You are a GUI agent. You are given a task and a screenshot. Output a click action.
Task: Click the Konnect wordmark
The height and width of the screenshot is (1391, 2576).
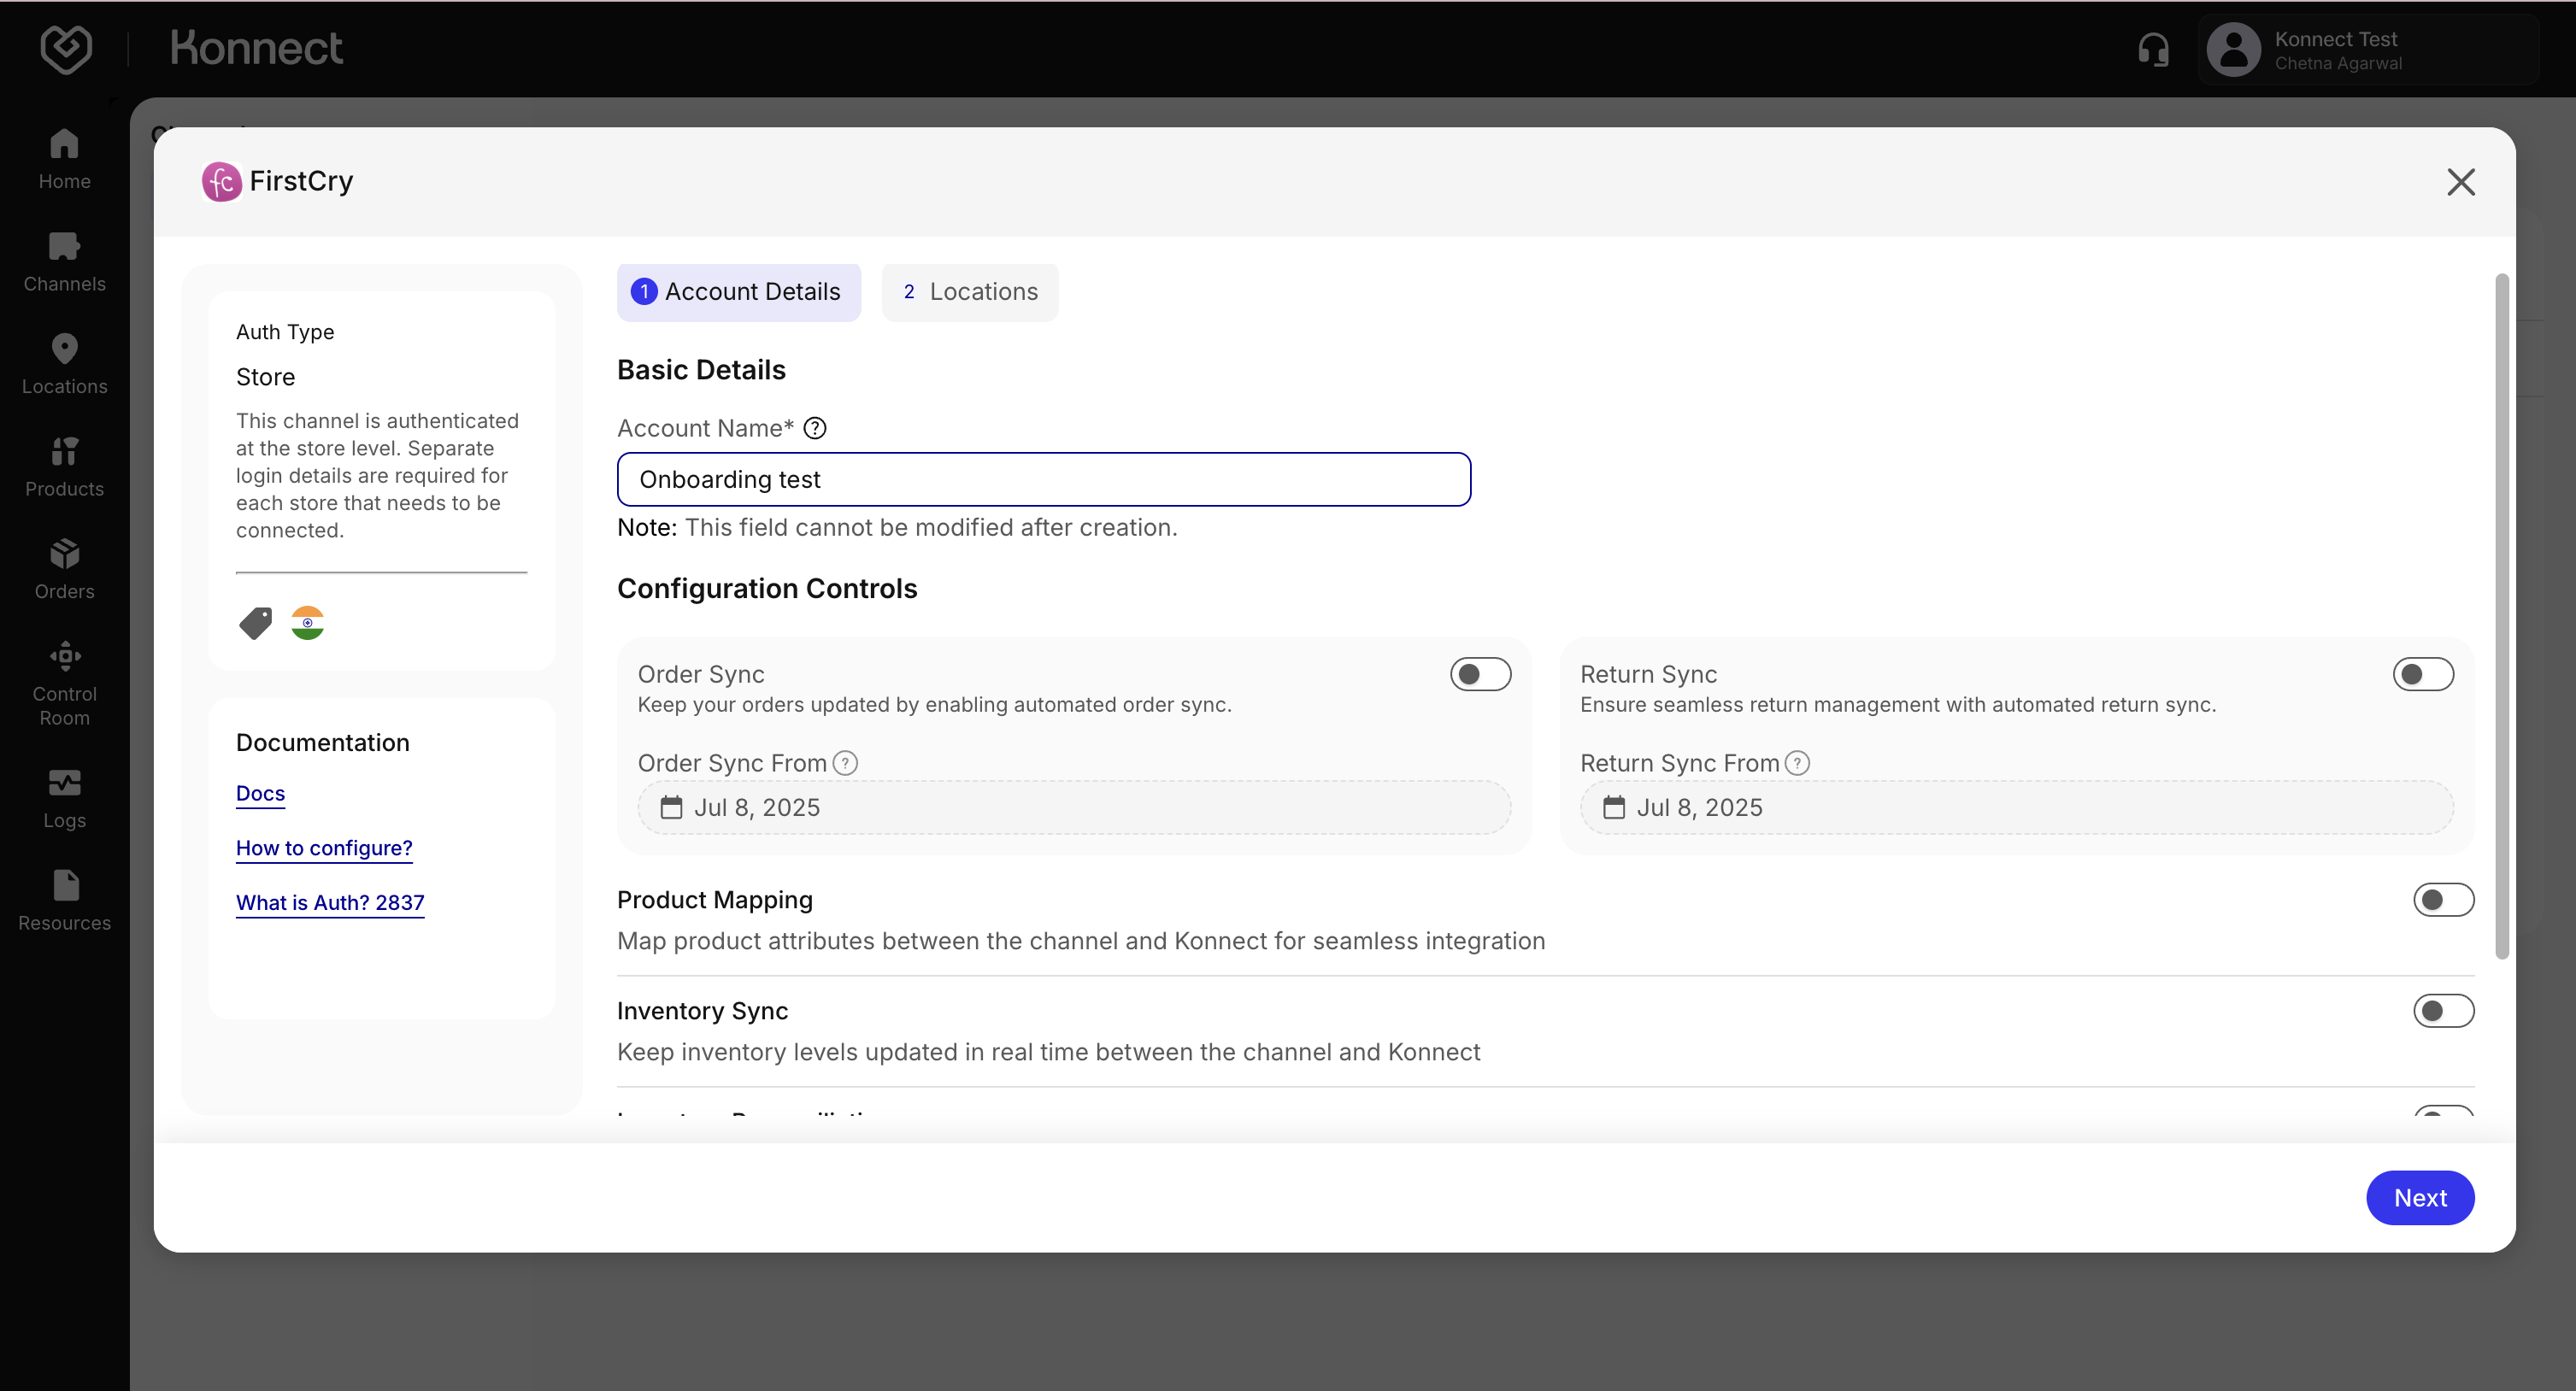point(256,49)
